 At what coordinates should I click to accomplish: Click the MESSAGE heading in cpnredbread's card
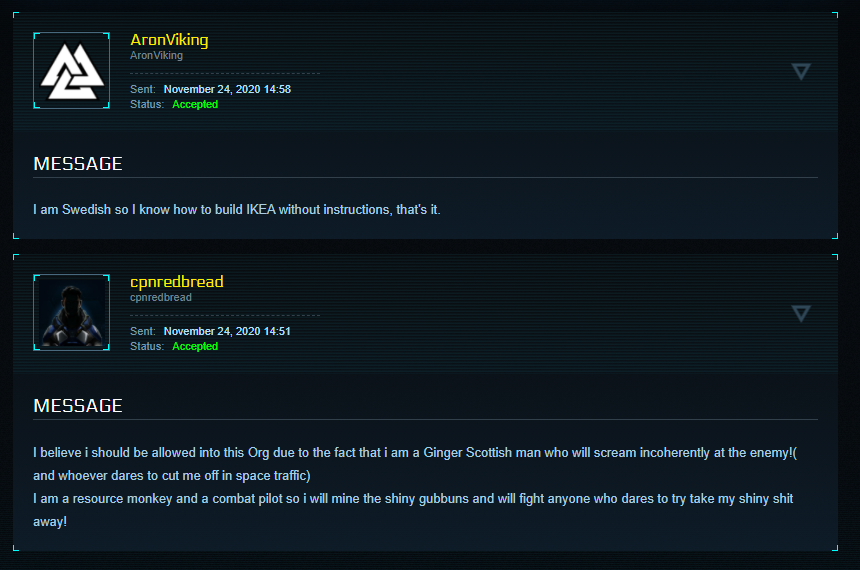78,405
